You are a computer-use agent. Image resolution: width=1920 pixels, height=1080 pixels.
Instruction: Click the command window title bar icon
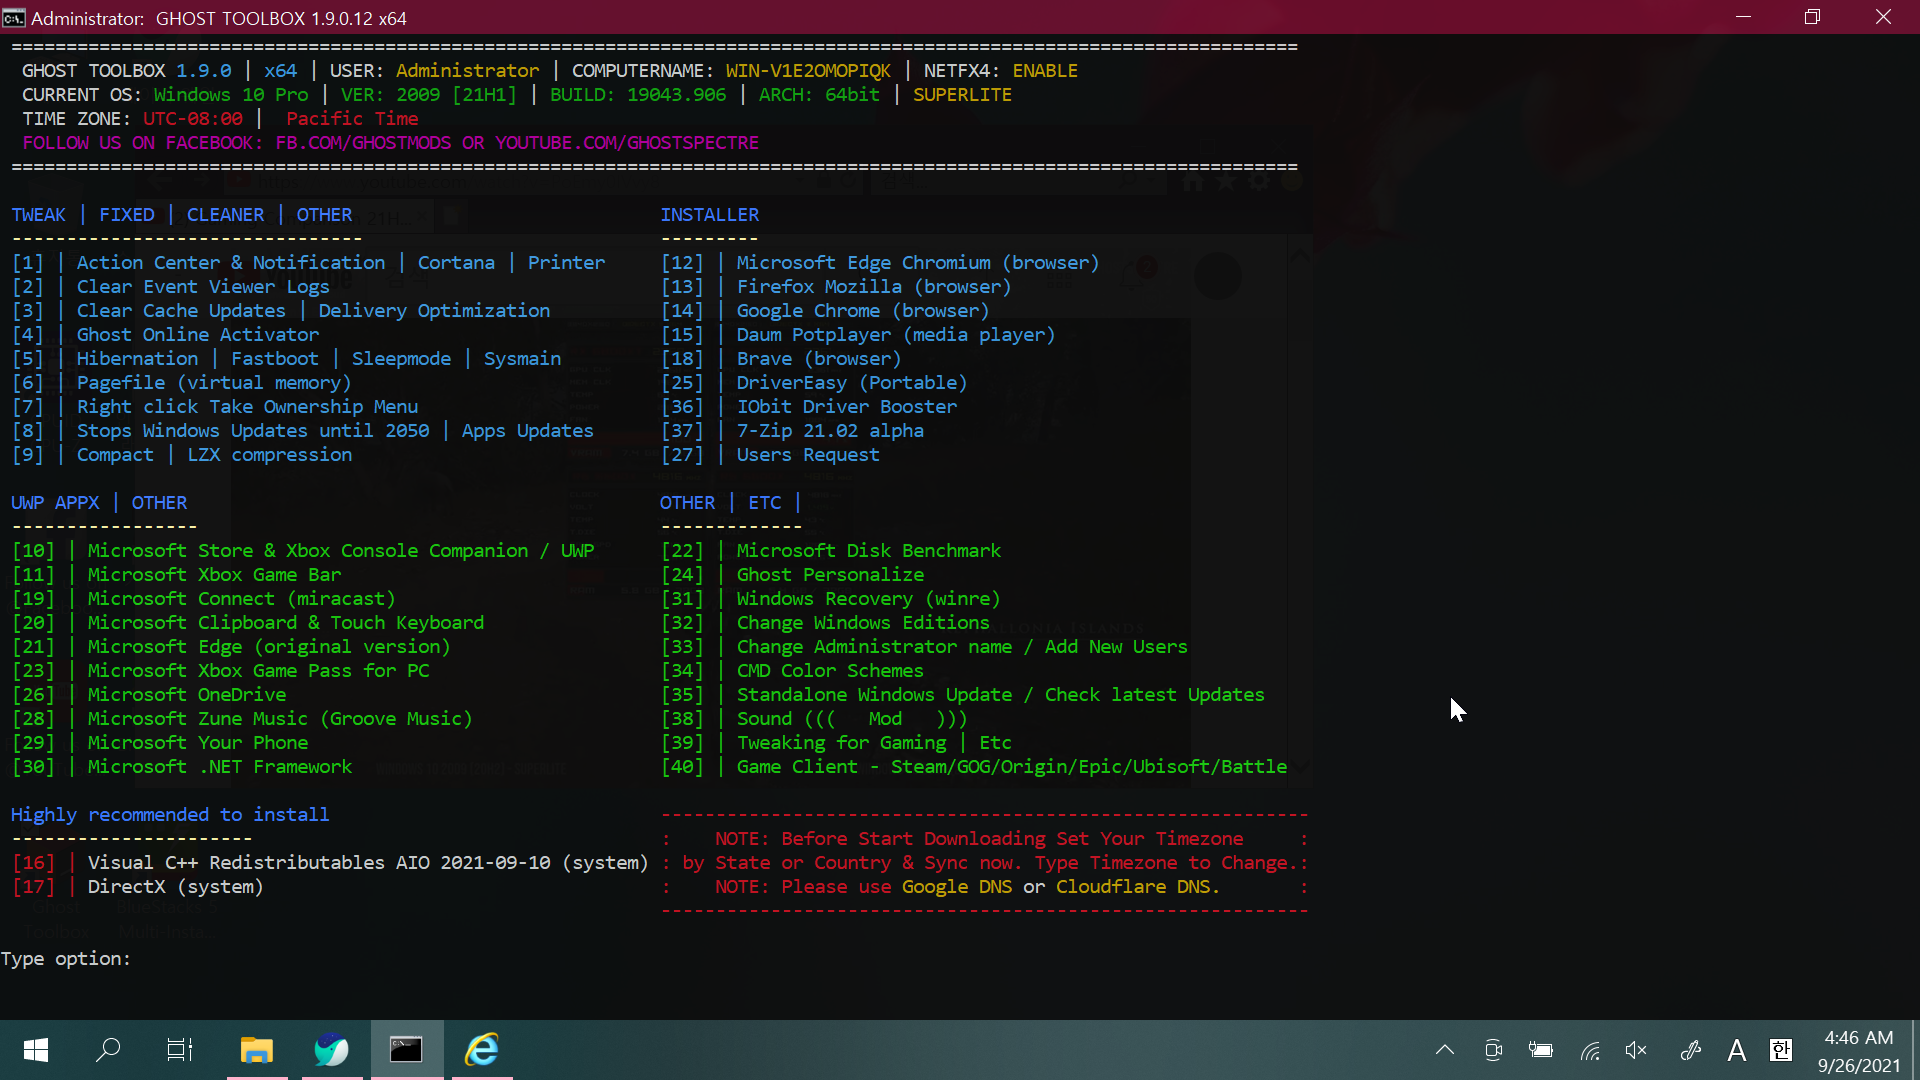tap(14, 18)
